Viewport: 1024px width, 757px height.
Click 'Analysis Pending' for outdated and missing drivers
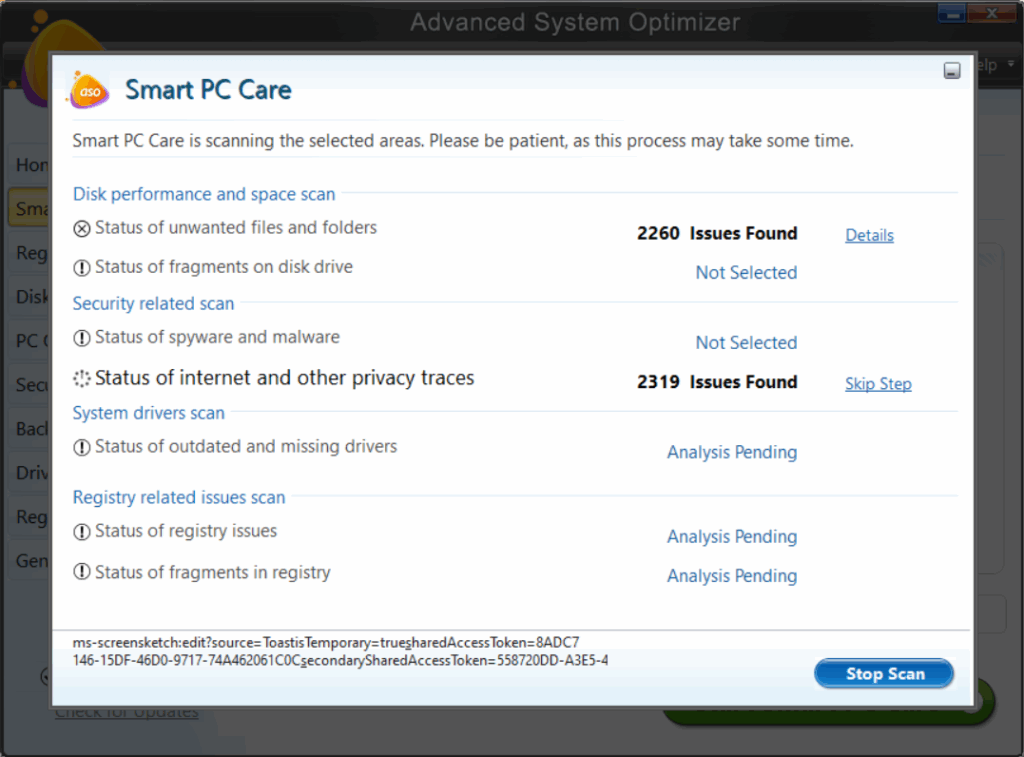732,452
